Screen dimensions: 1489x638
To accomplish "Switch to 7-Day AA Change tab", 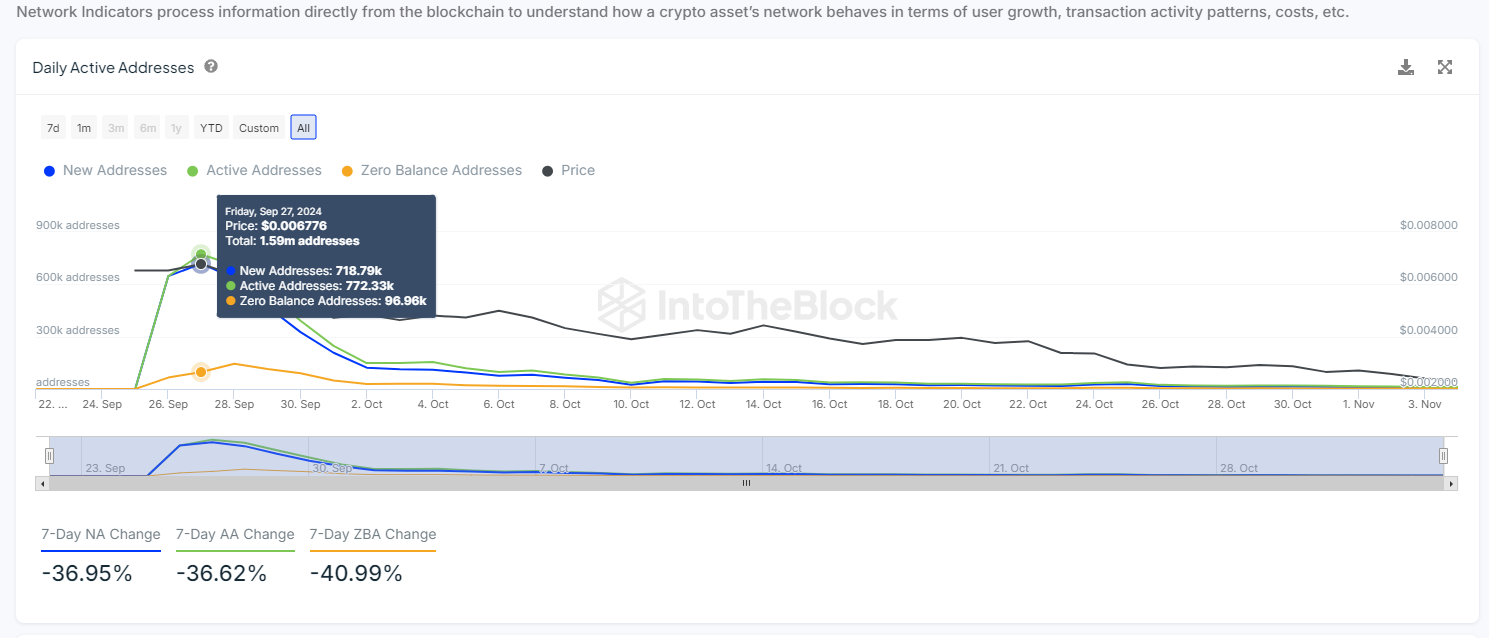I will pos(235,535).
